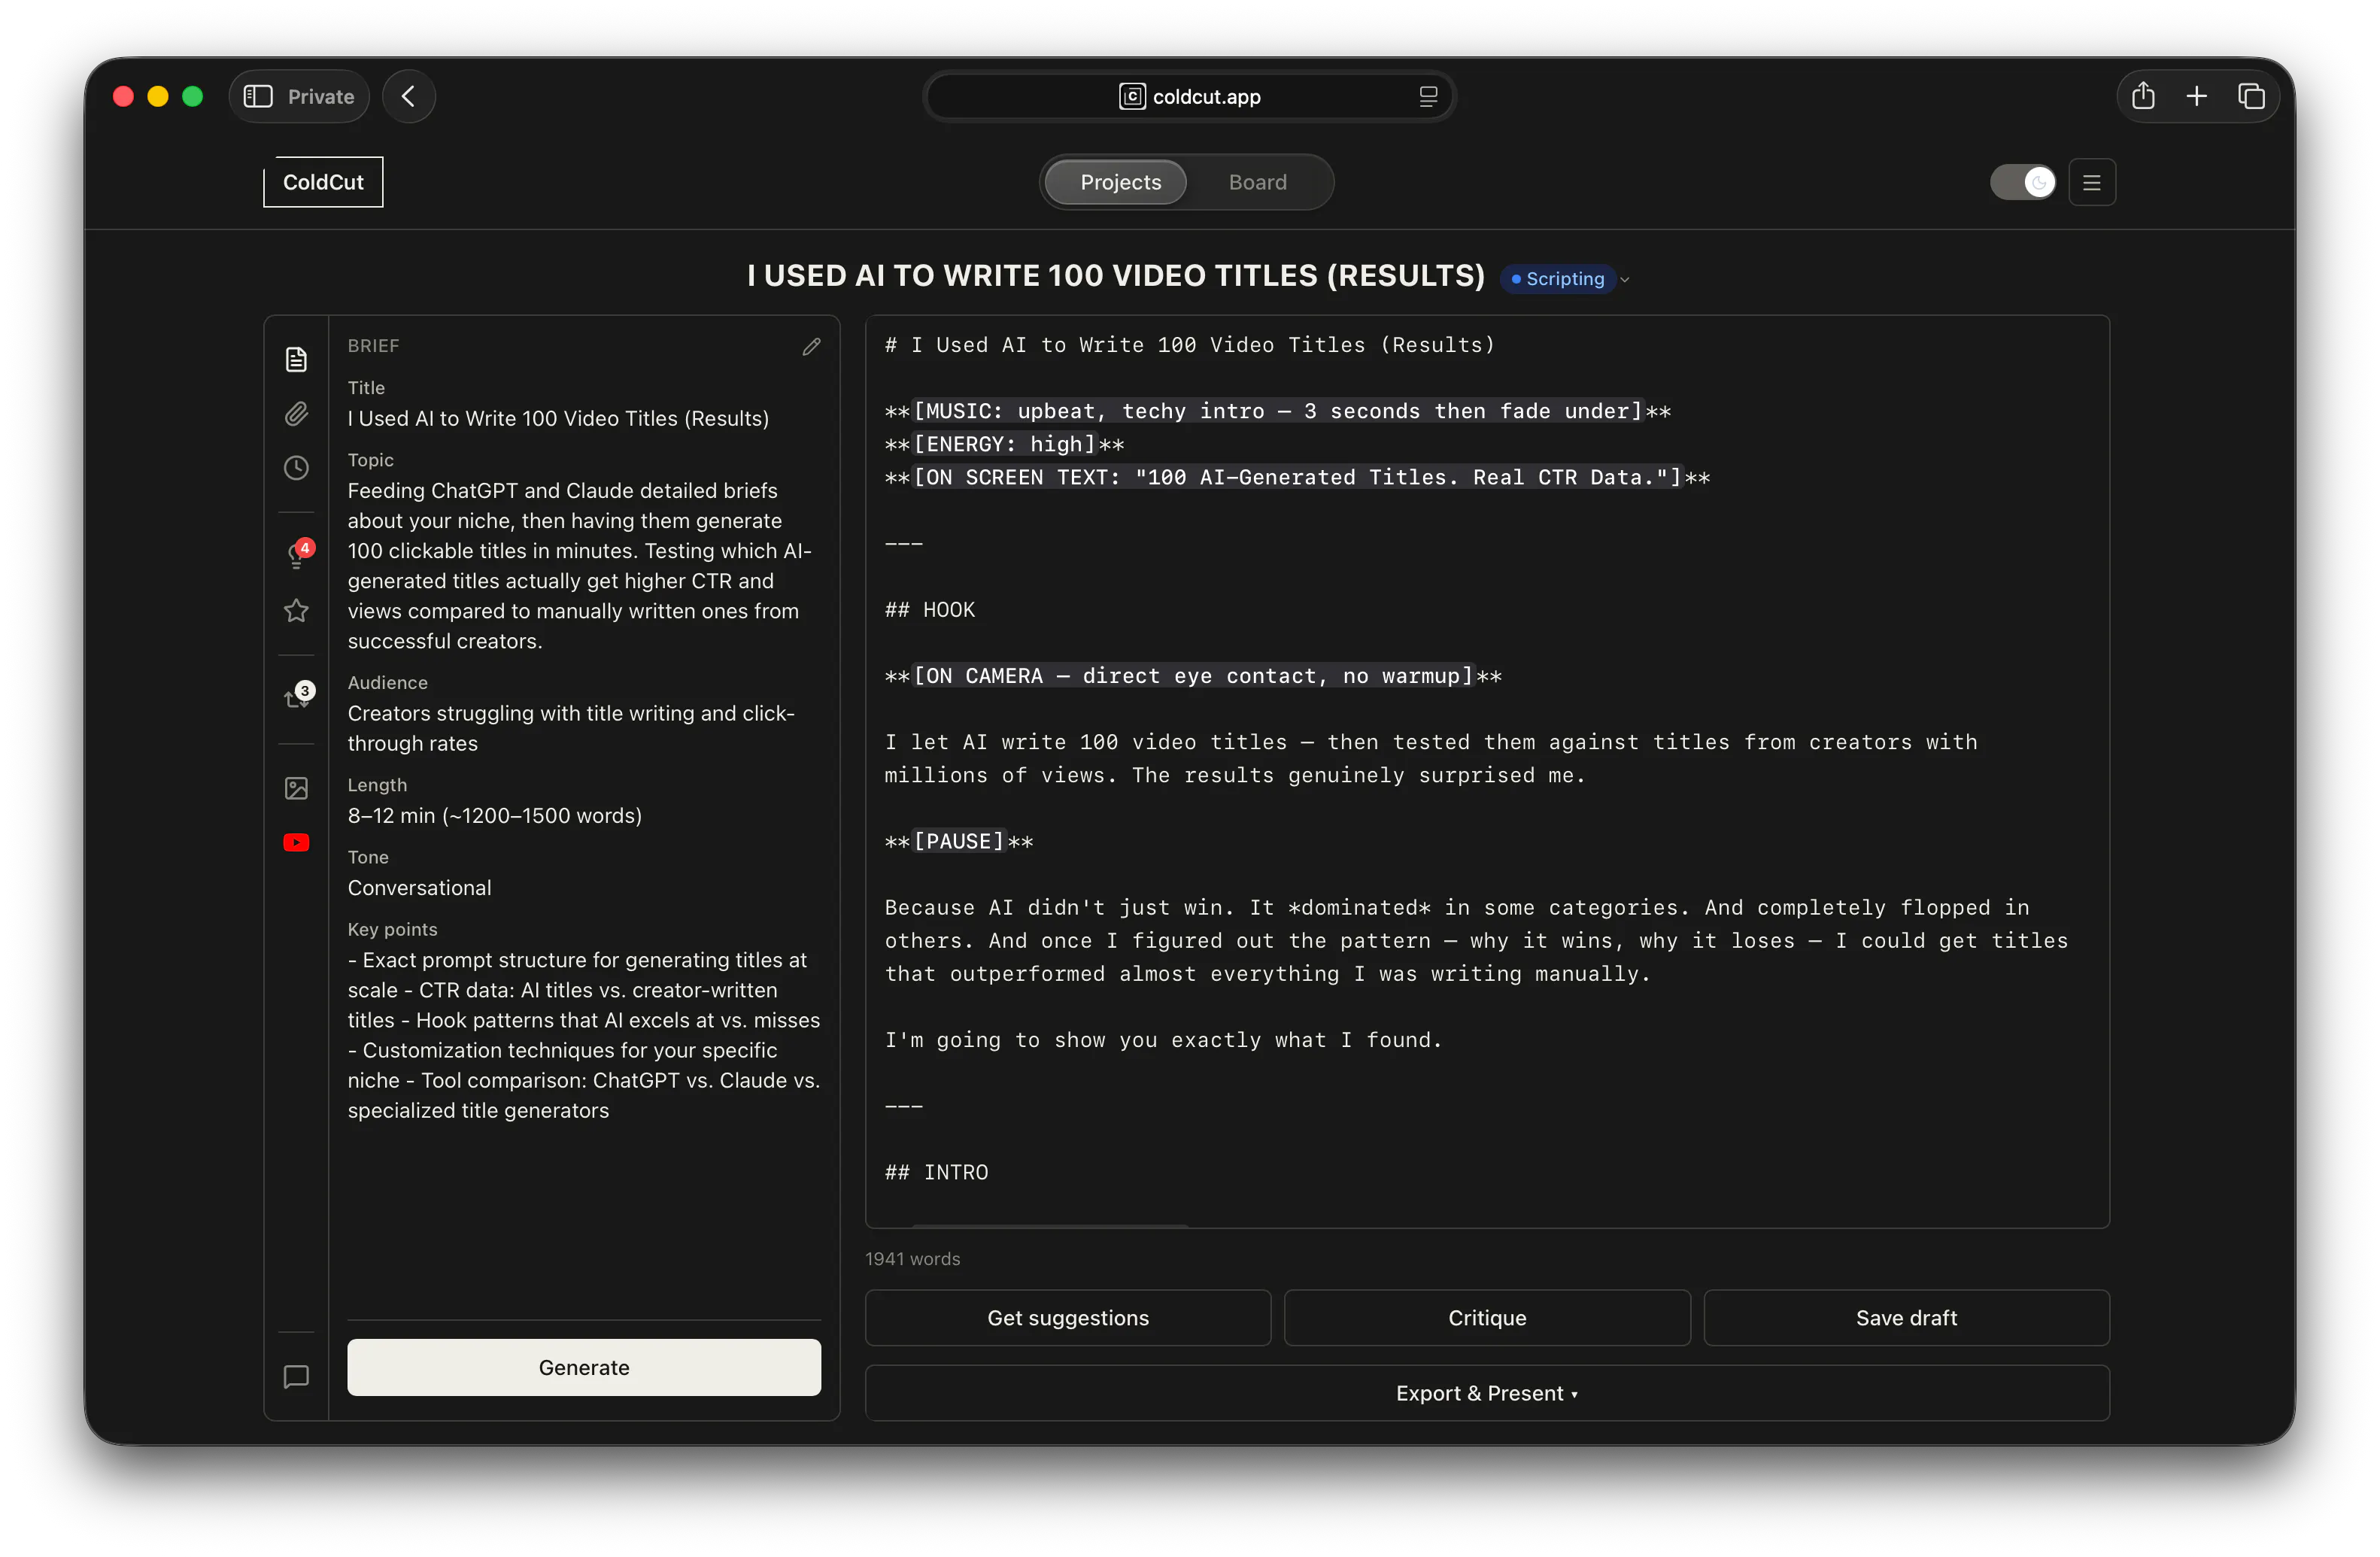This screenshot has width=2380, height=1557.
Task: Open the chat bubble icon
Action: coord(296,1376)
